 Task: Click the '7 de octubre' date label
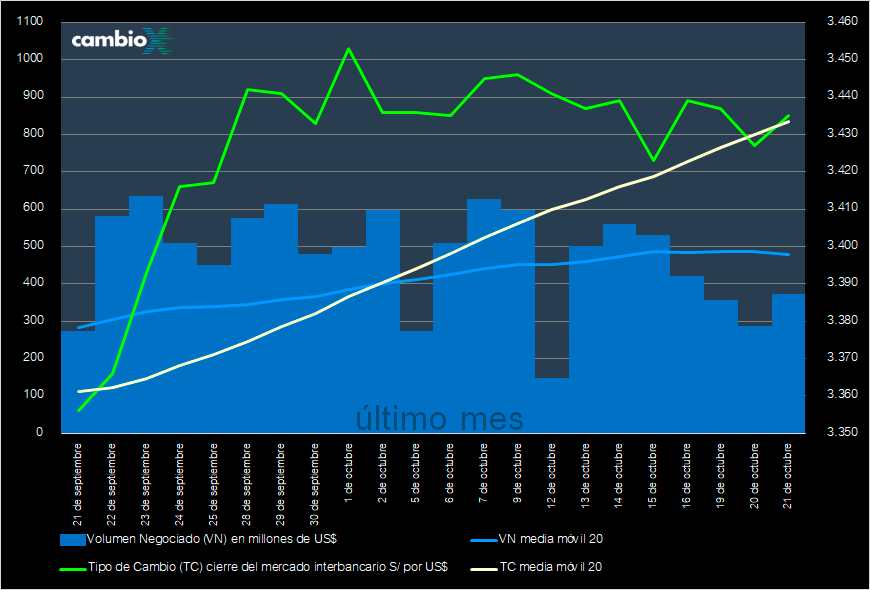484,473
